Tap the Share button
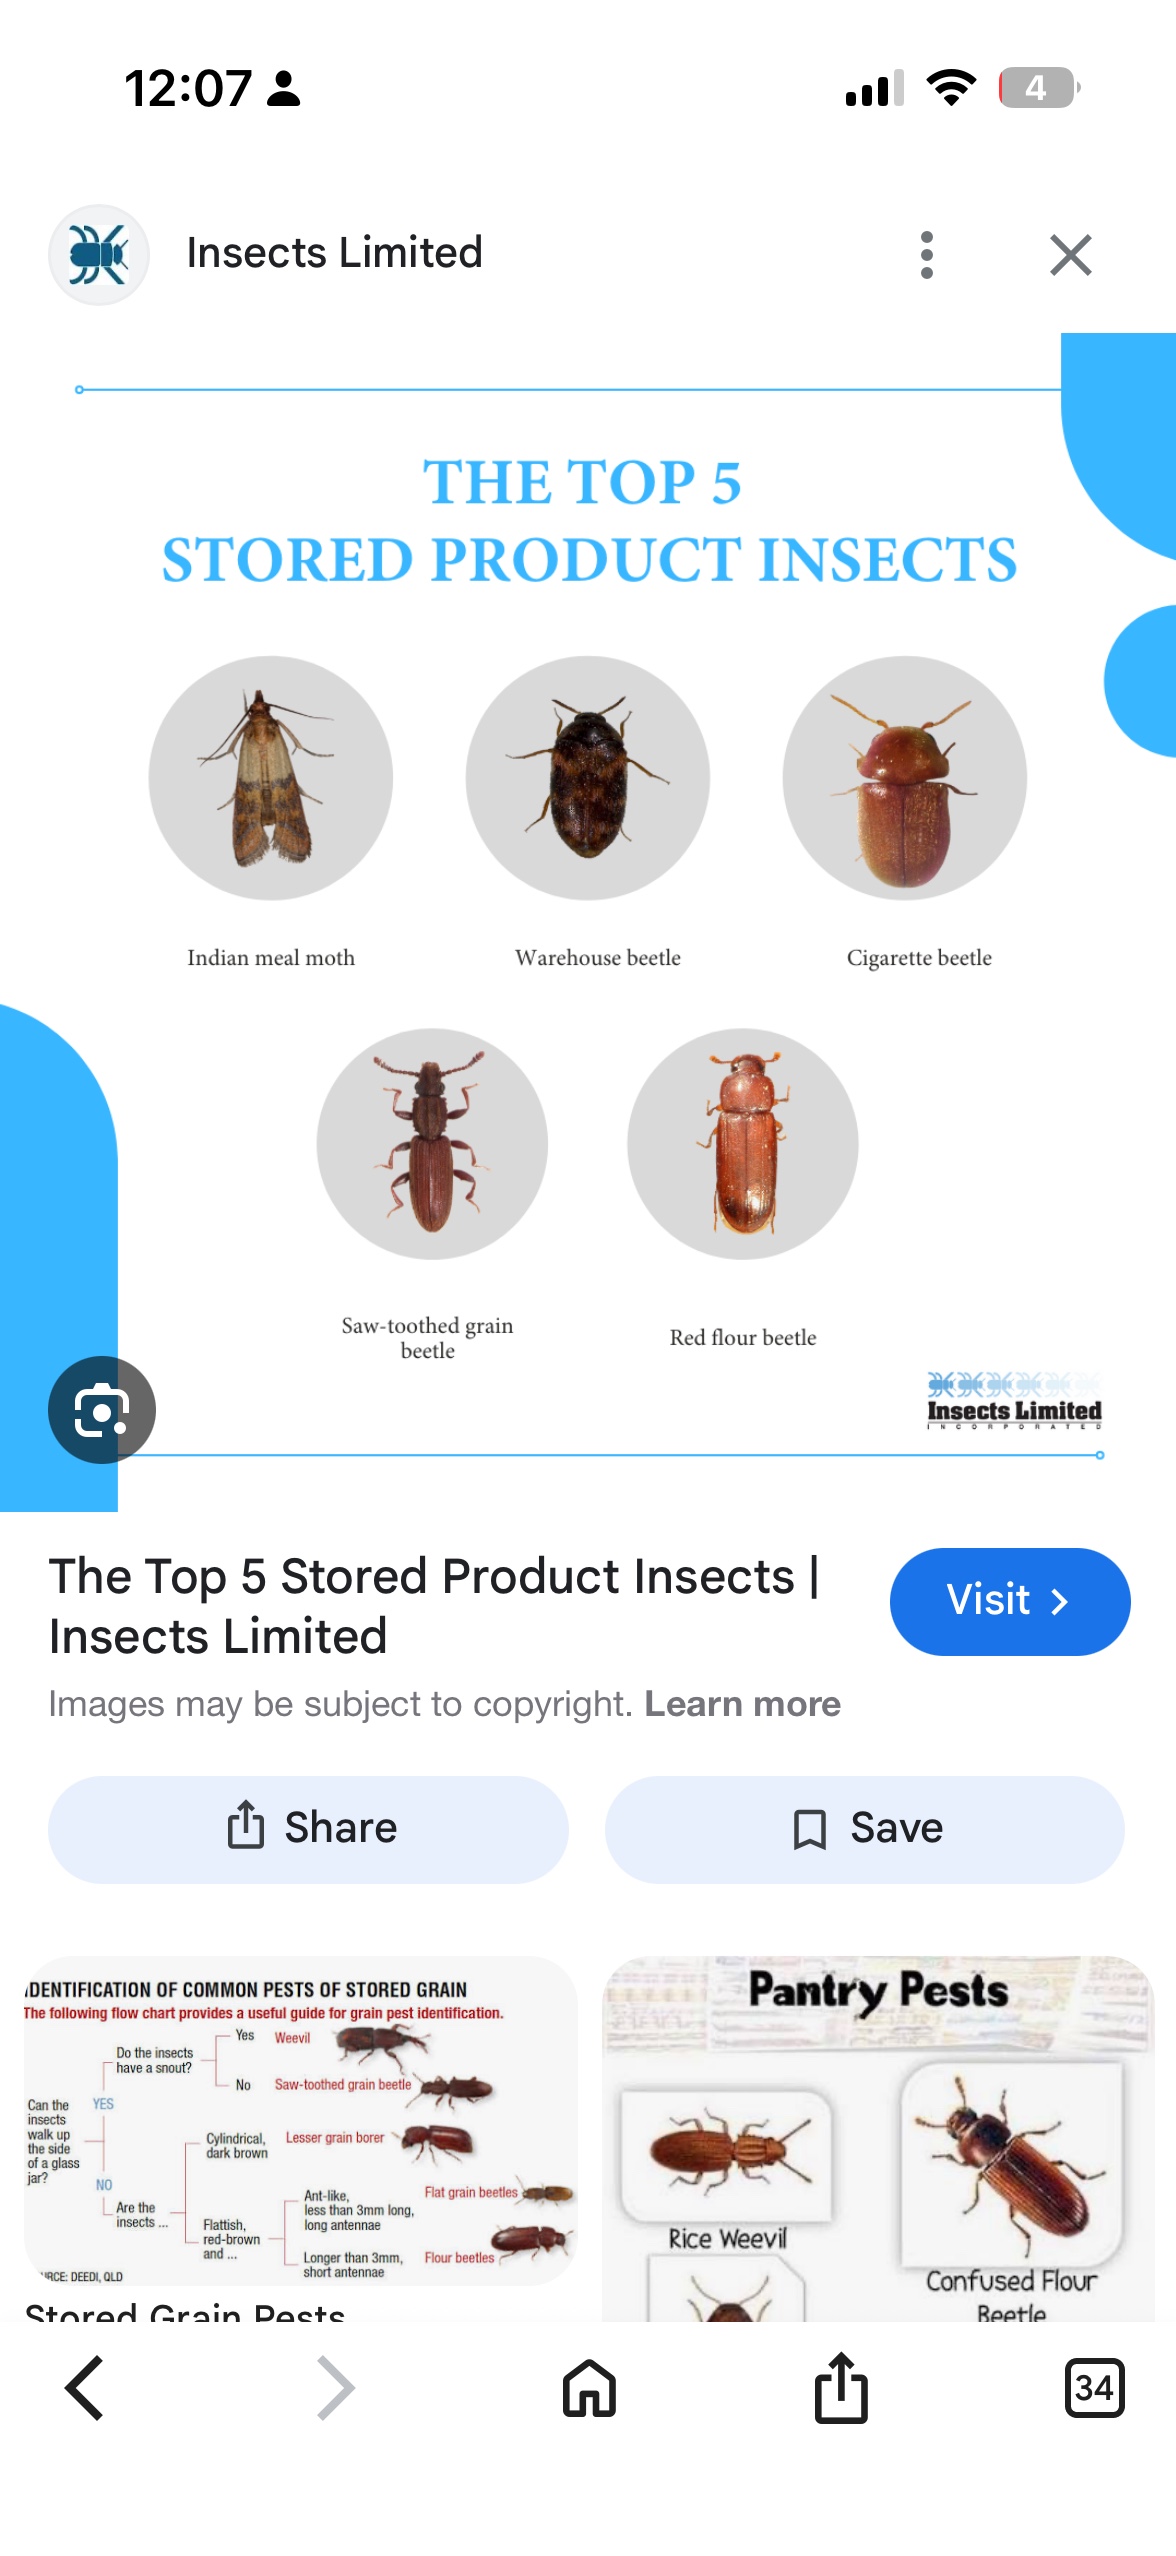 tap(308, 1829)
